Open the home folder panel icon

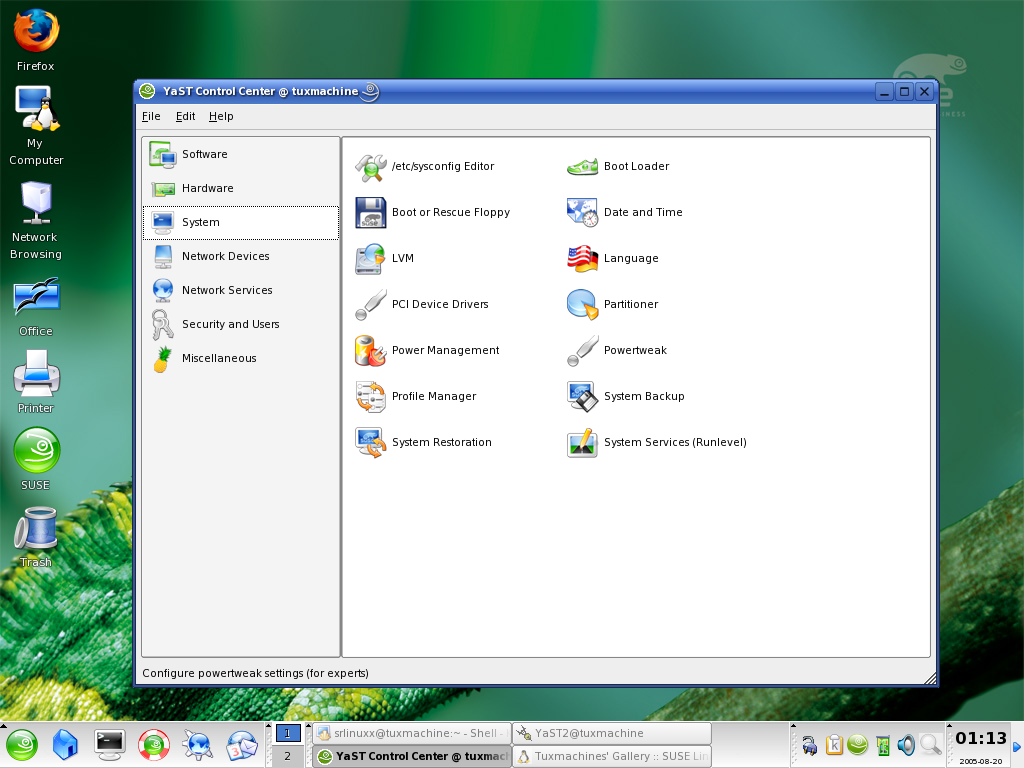(65, 744)
